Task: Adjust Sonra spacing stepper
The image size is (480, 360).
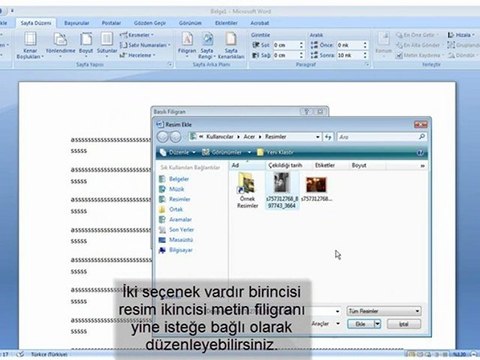Action: (365, 55)
